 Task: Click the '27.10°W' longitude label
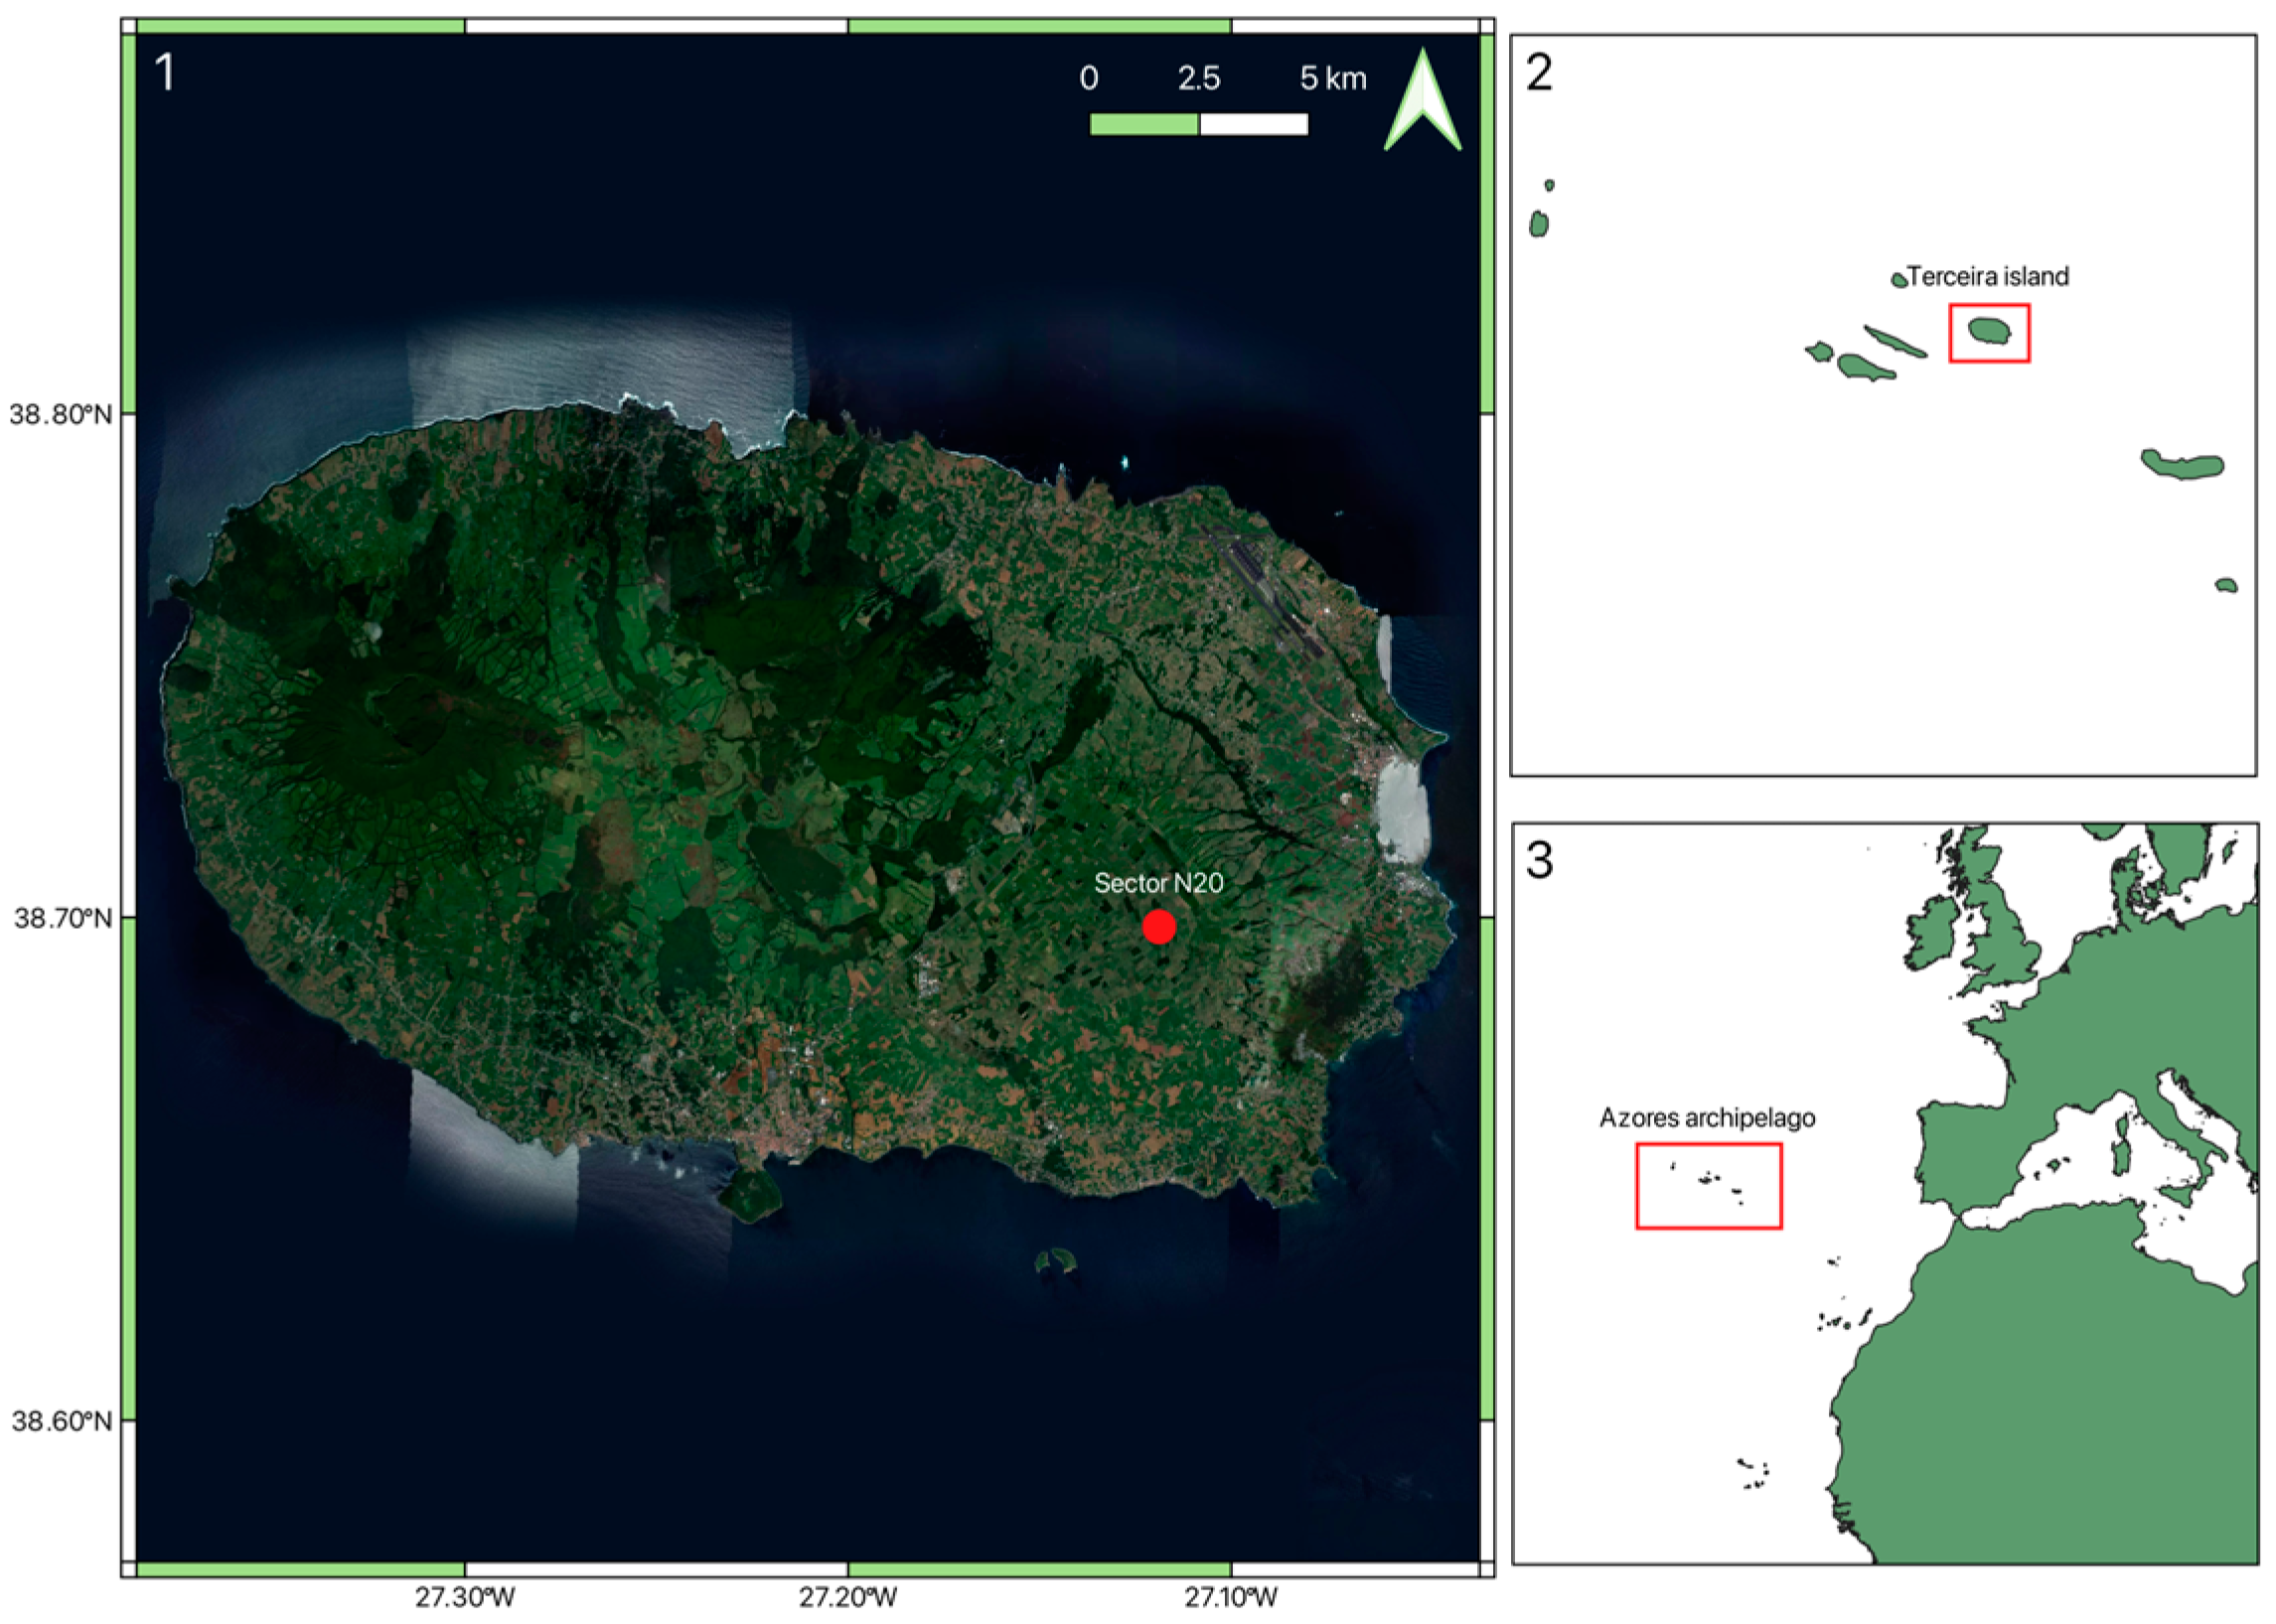pos(1232,1597)
